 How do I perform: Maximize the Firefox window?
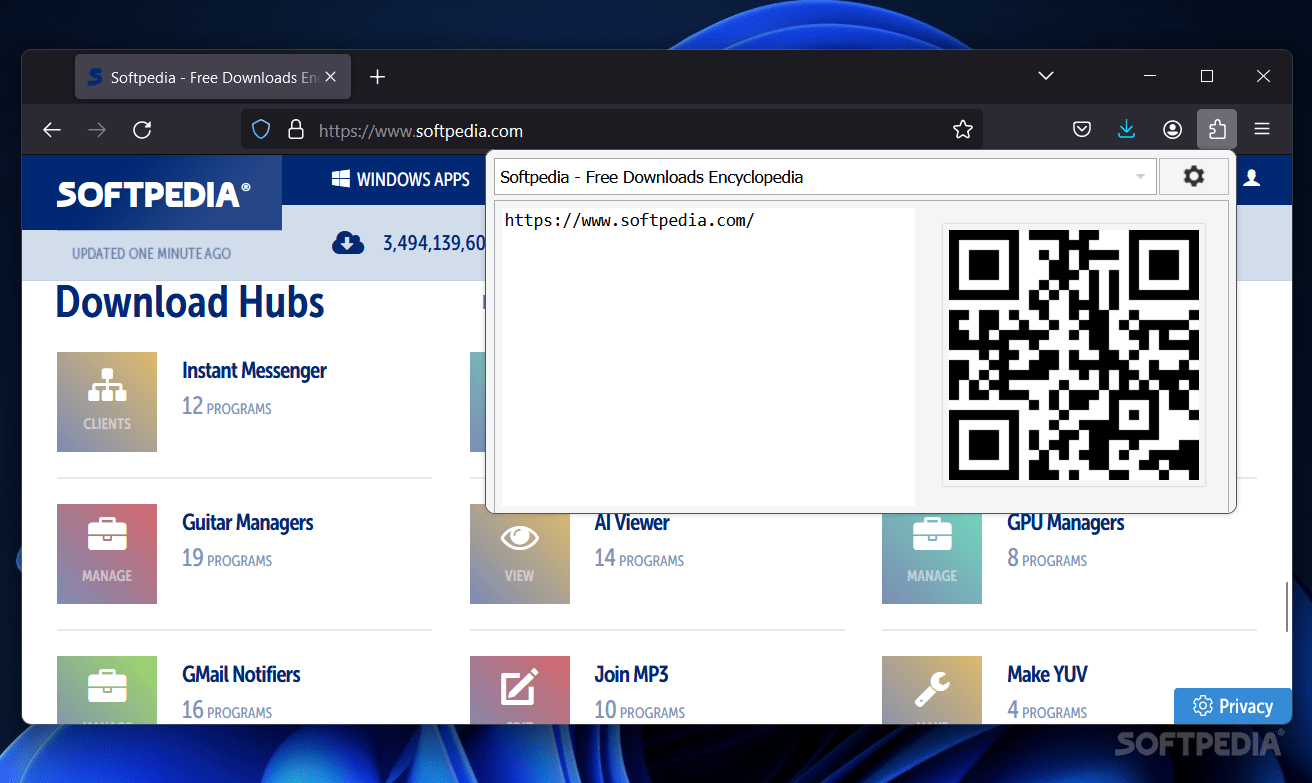[x=1207, y=76]
